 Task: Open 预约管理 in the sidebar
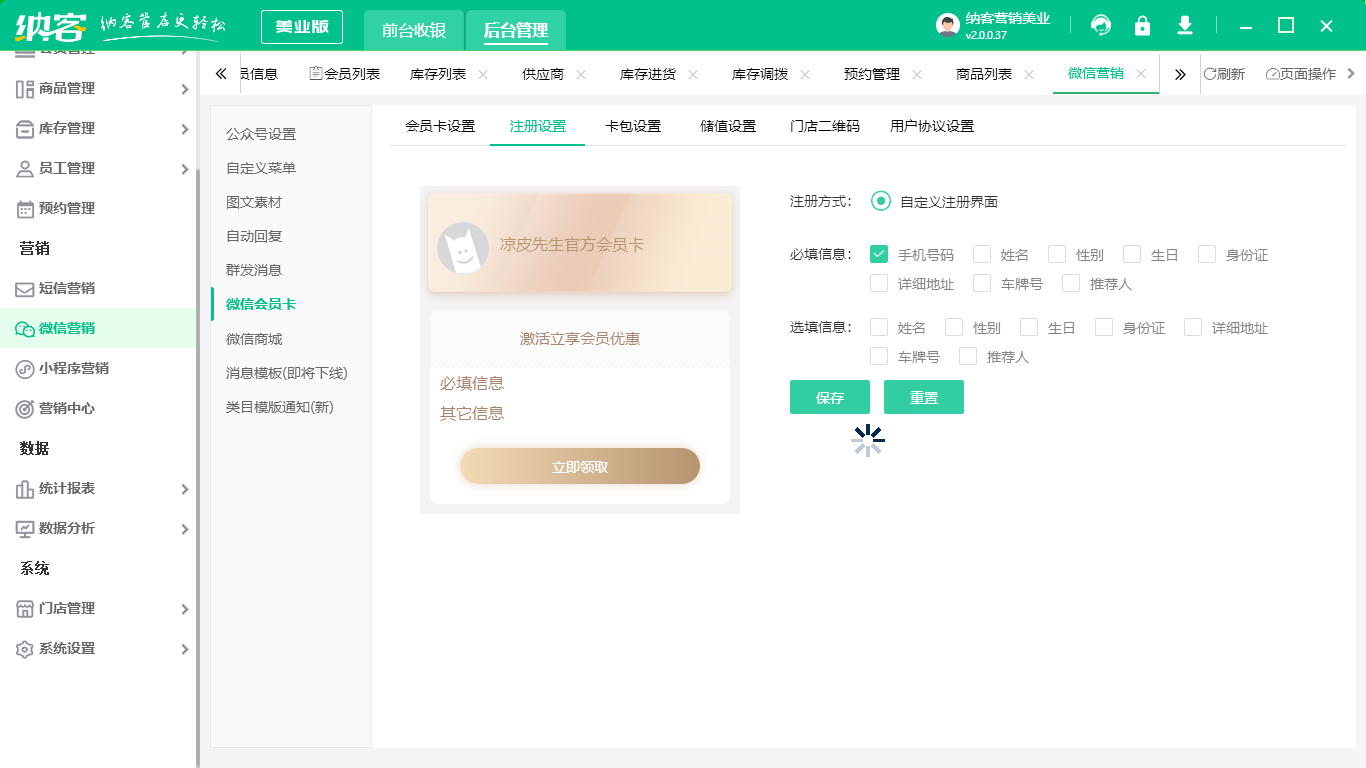(x=67, y=208)
